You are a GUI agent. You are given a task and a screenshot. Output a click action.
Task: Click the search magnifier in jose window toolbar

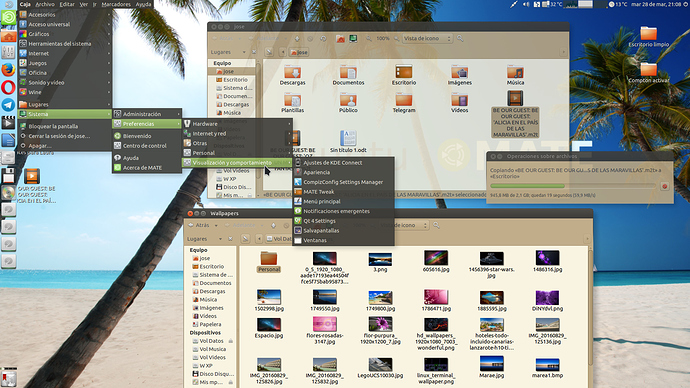coord(460,39)
